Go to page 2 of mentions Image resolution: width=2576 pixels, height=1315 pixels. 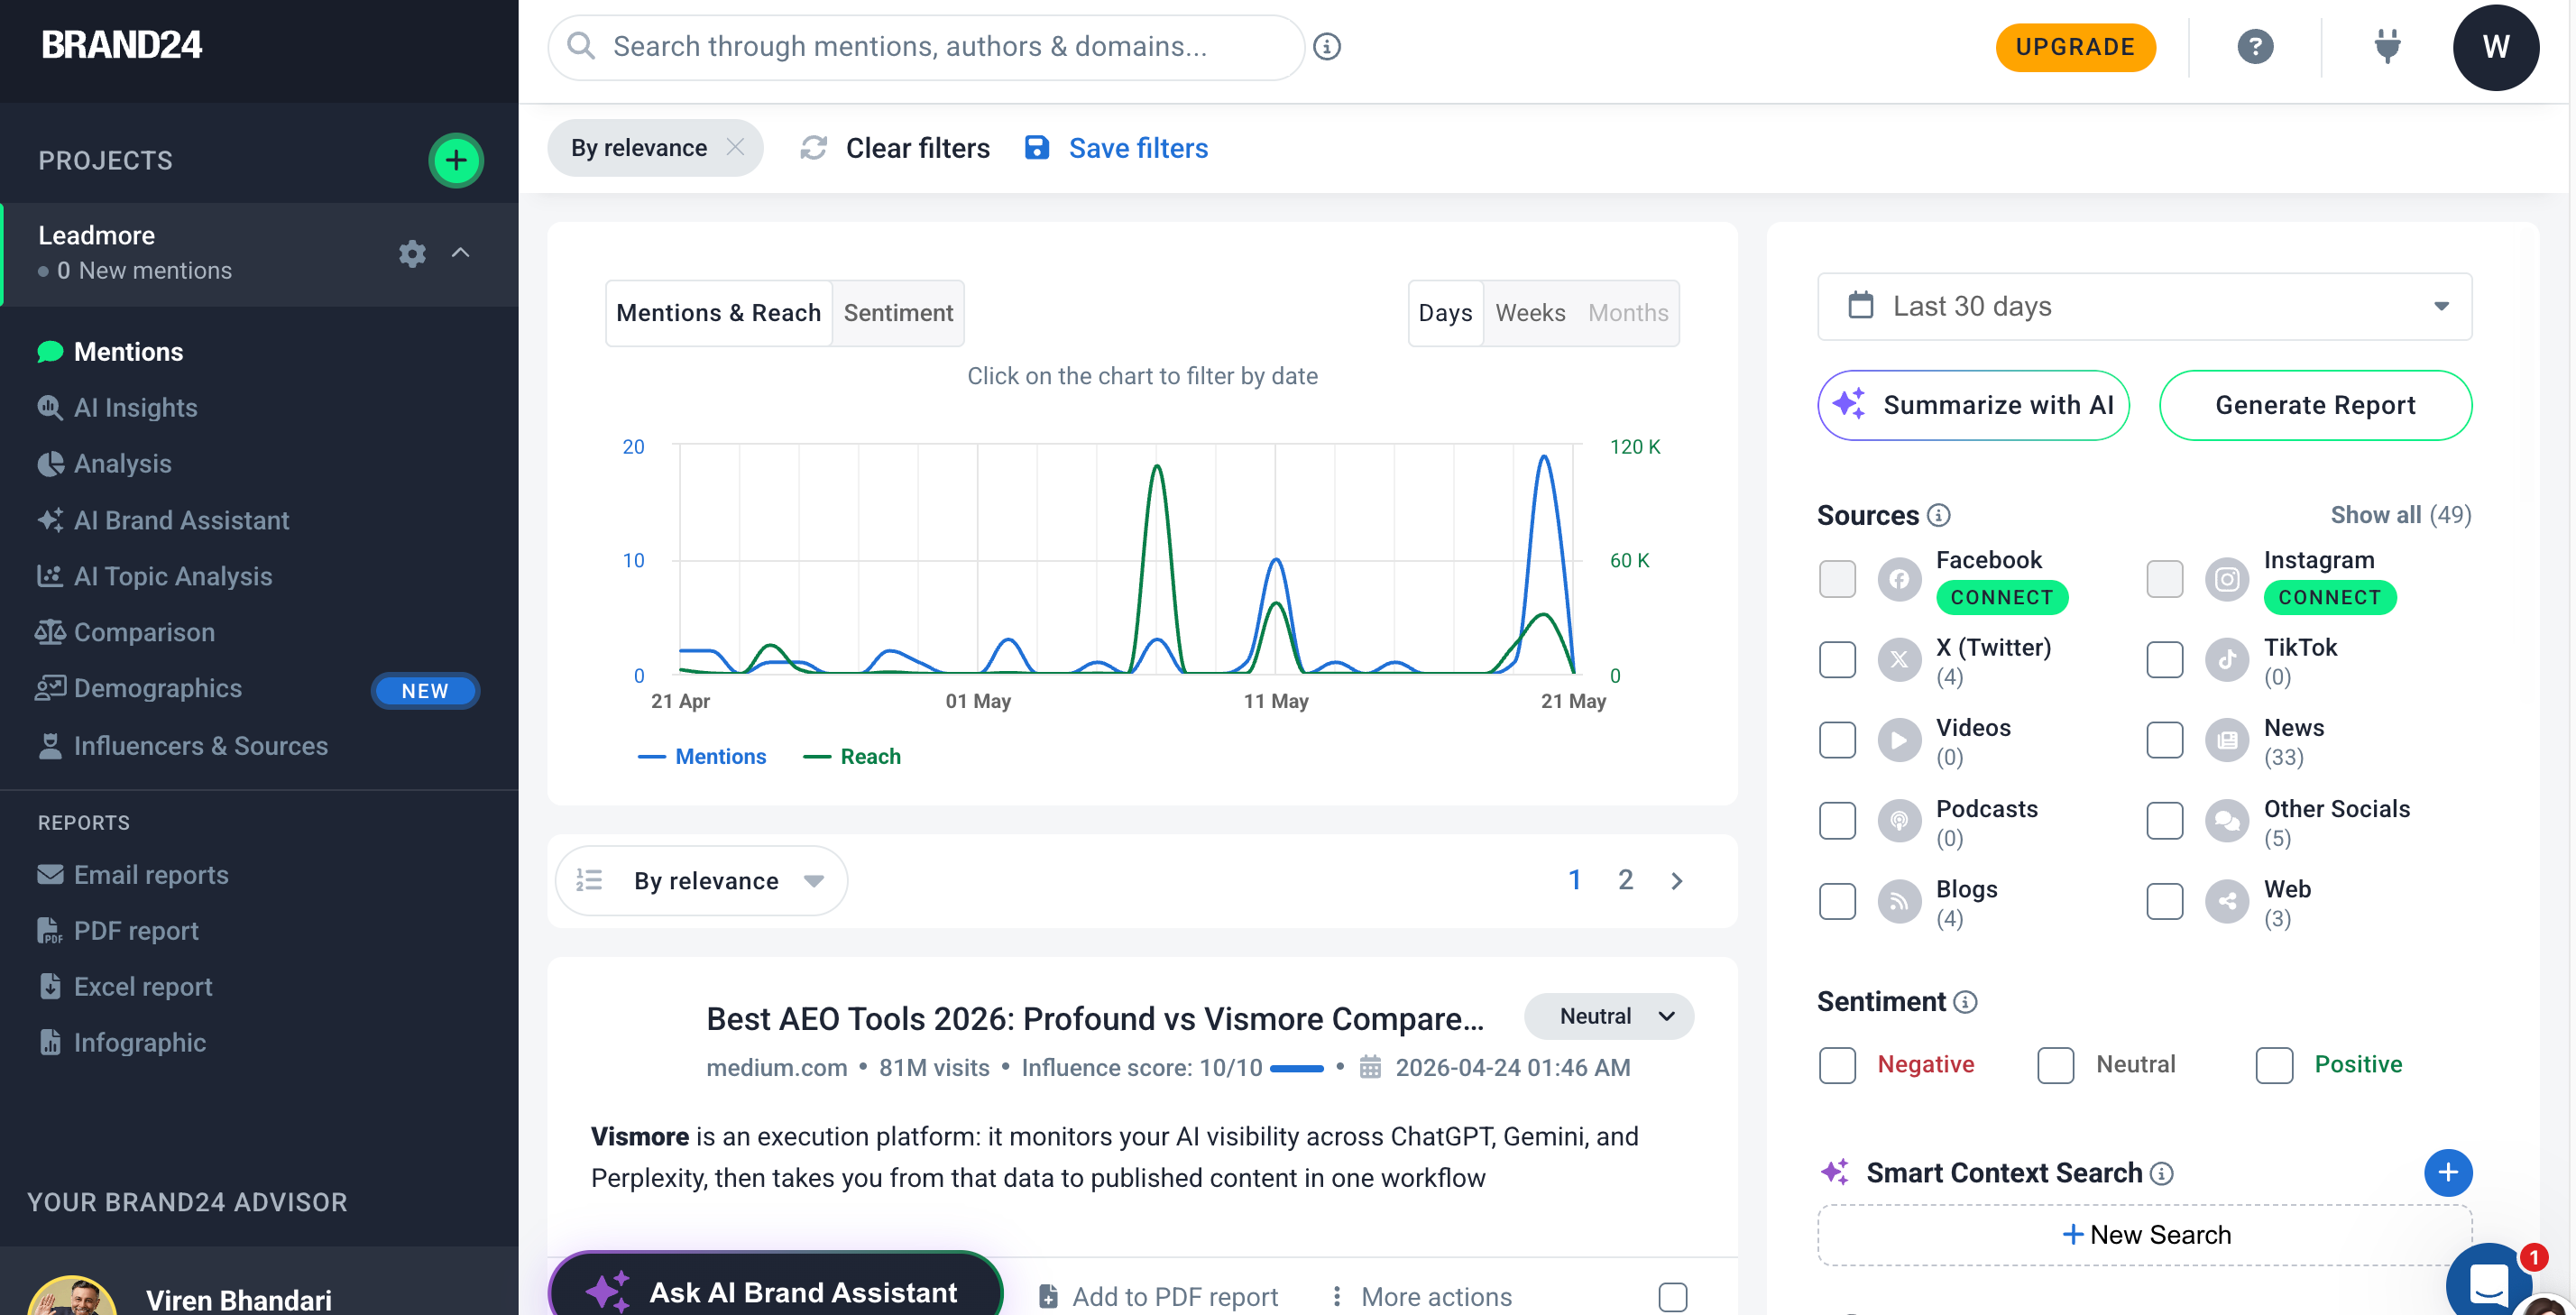point(1625,880)
